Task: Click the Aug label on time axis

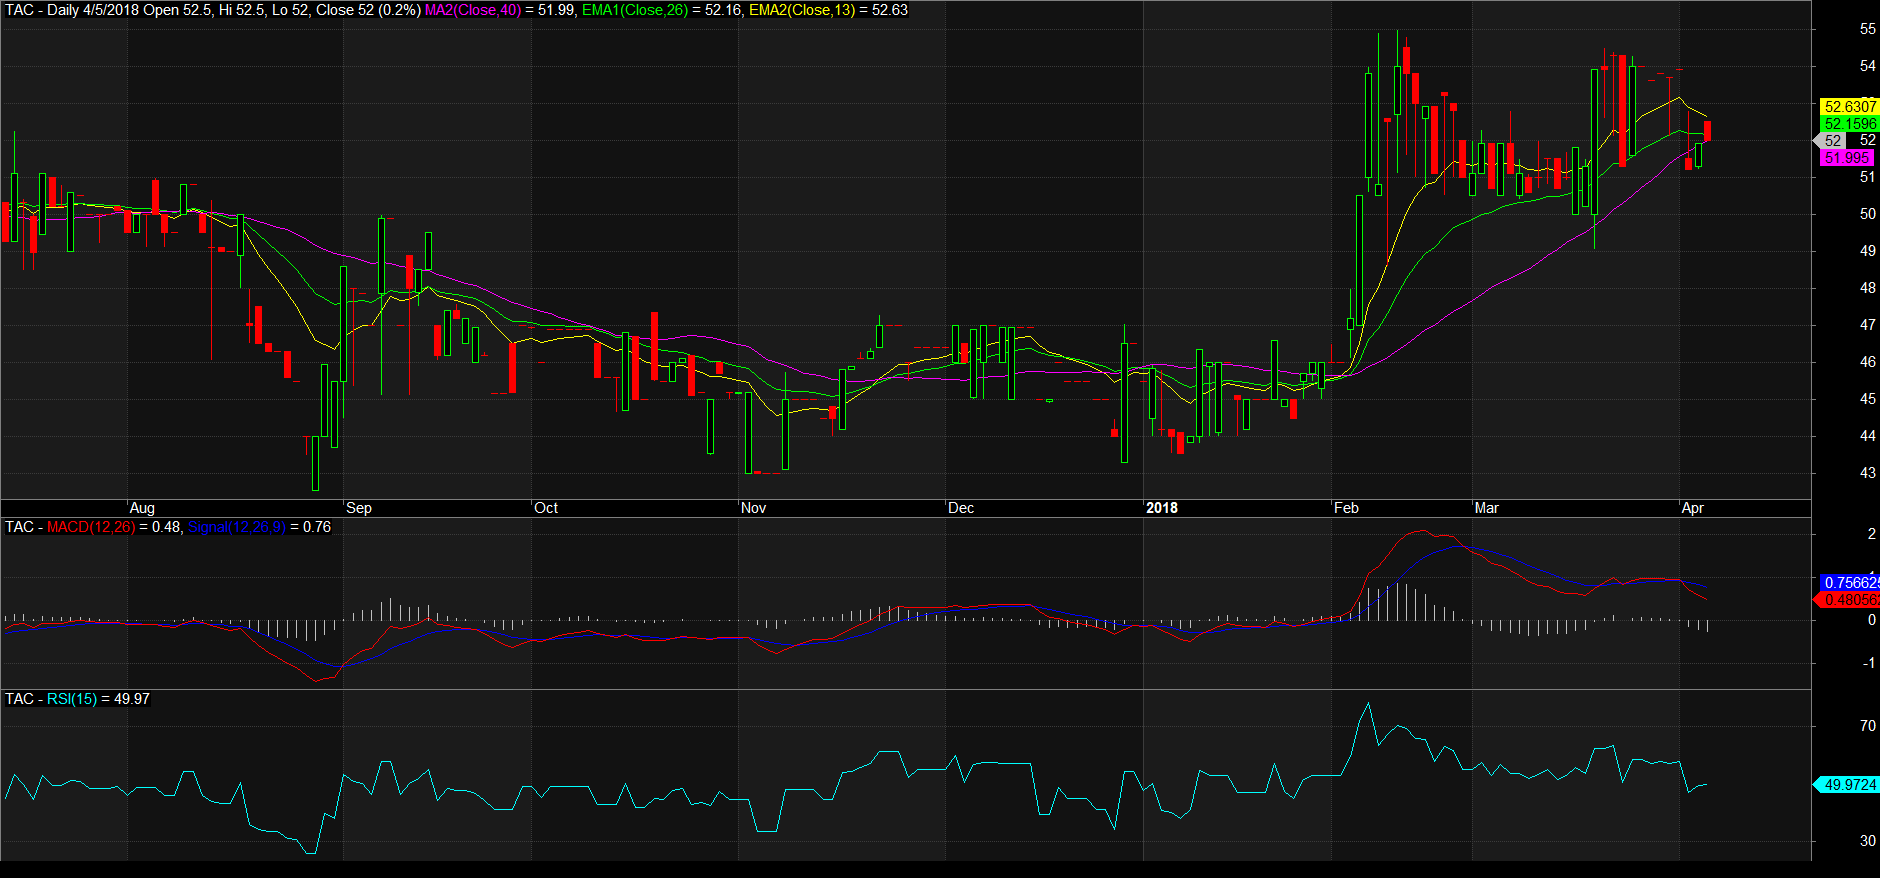Action: [142, 508]
